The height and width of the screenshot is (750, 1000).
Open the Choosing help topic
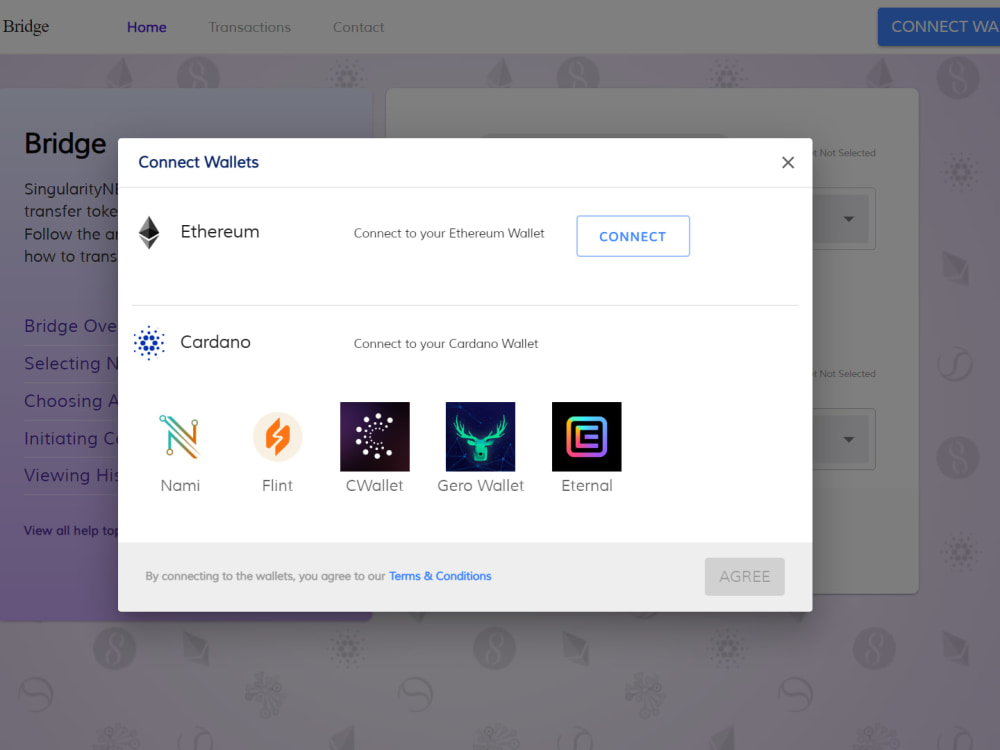[x=71, y=401]
